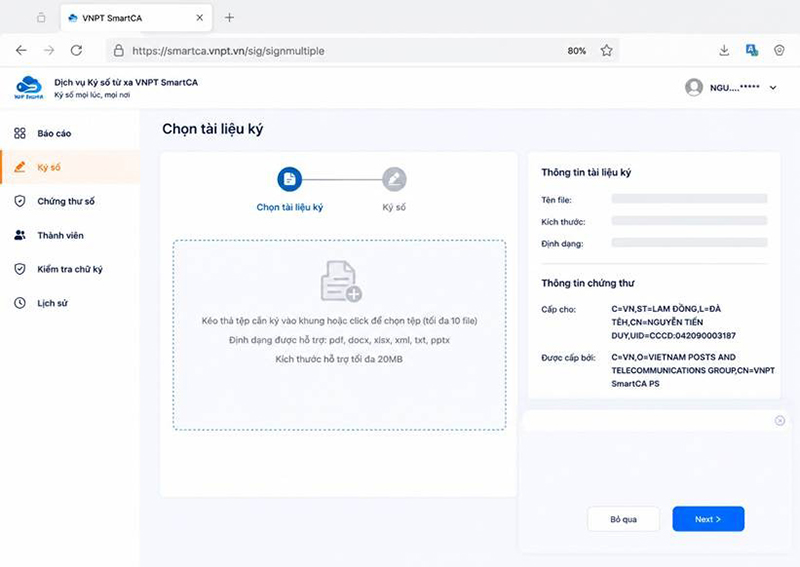This screenshot has width=800, height=567.
Task: Open Thành viên in the sidebar
Action: [70, 235]
